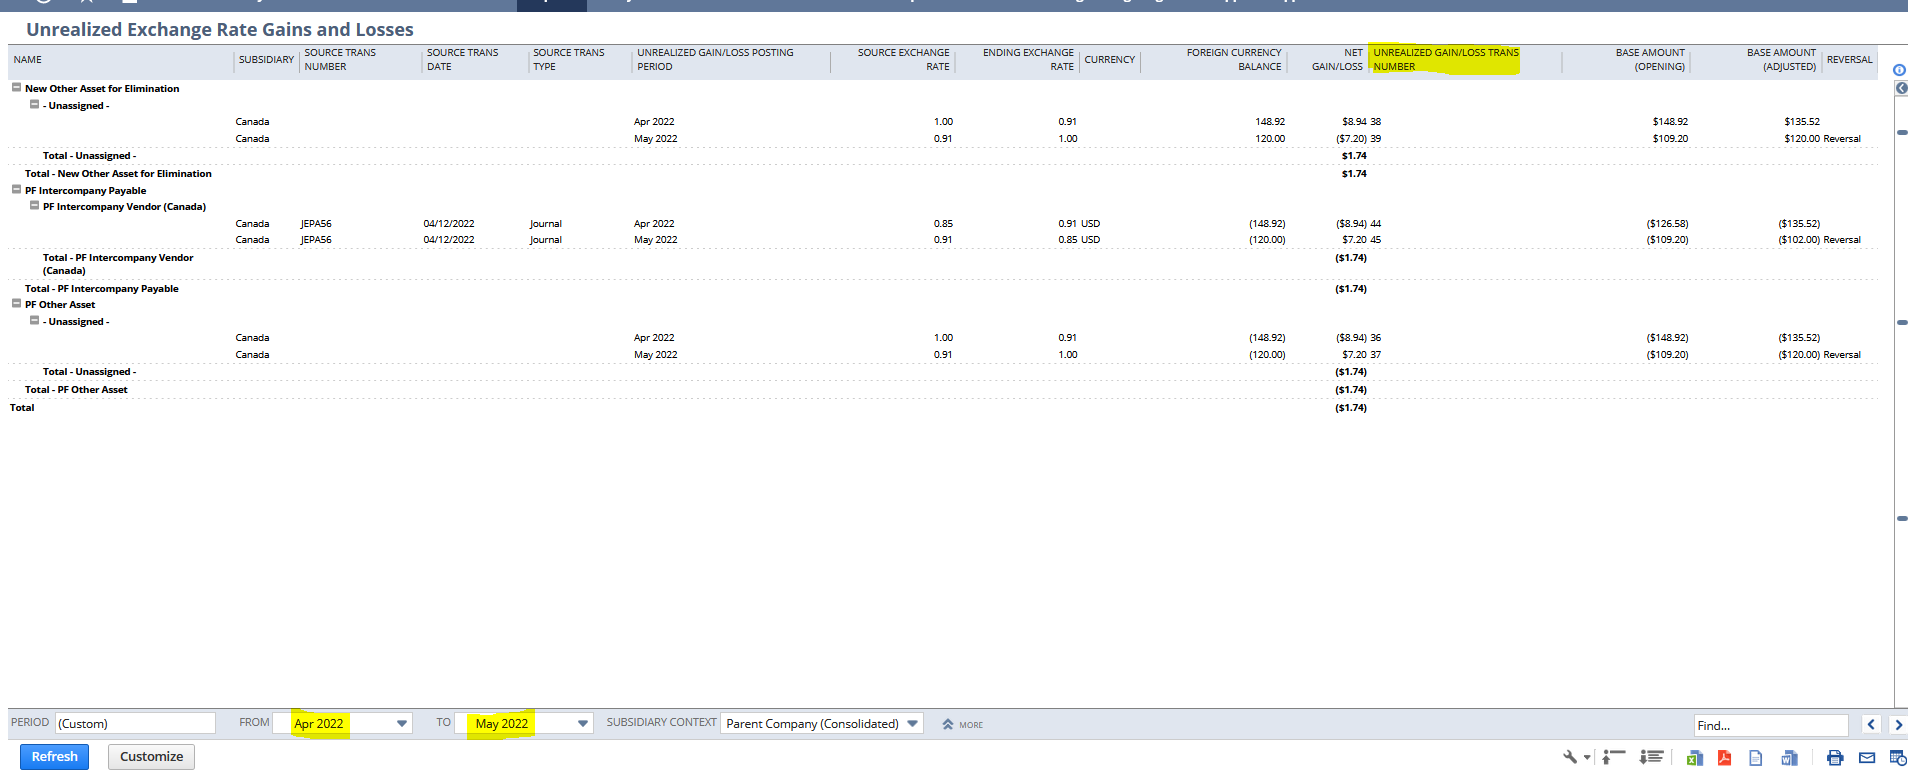
Task: Open transaction number 37 link
Action: (1375, 355)
